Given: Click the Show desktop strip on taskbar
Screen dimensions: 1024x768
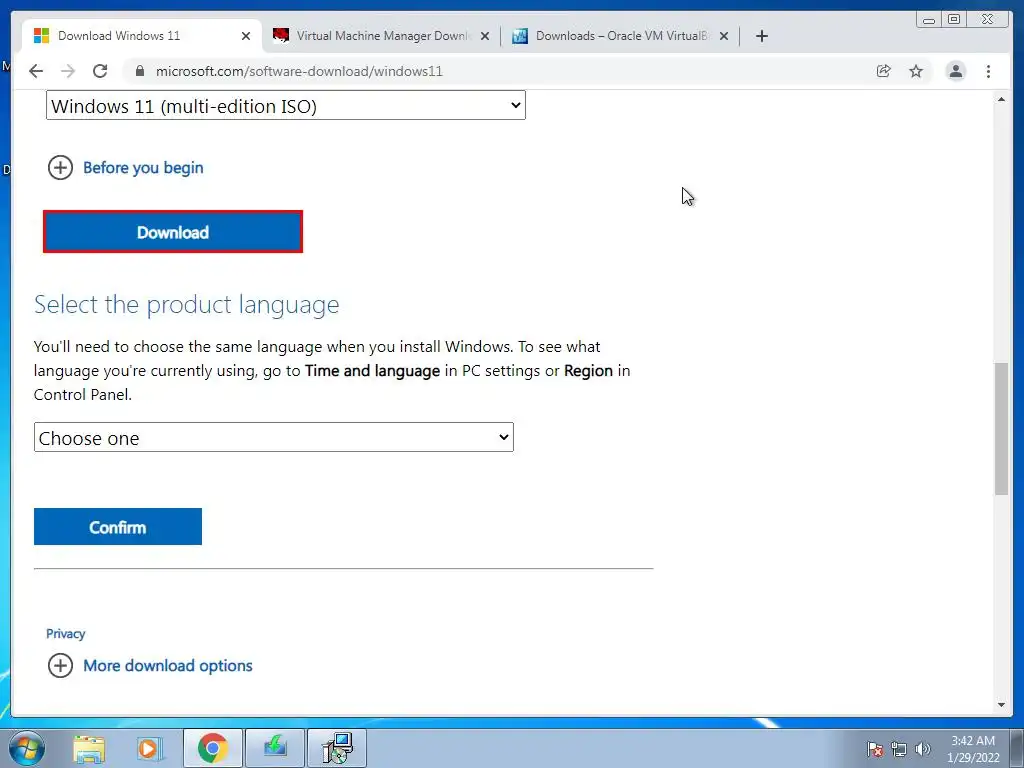Looking at the screenshot, I should coord(1017,748).
